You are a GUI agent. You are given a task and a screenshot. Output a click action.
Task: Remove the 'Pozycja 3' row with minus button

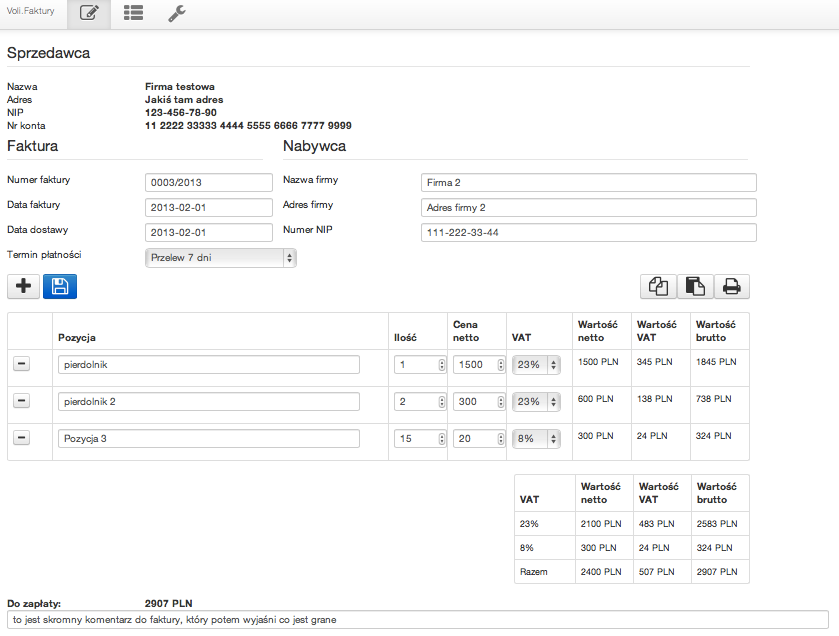[21, 438]
